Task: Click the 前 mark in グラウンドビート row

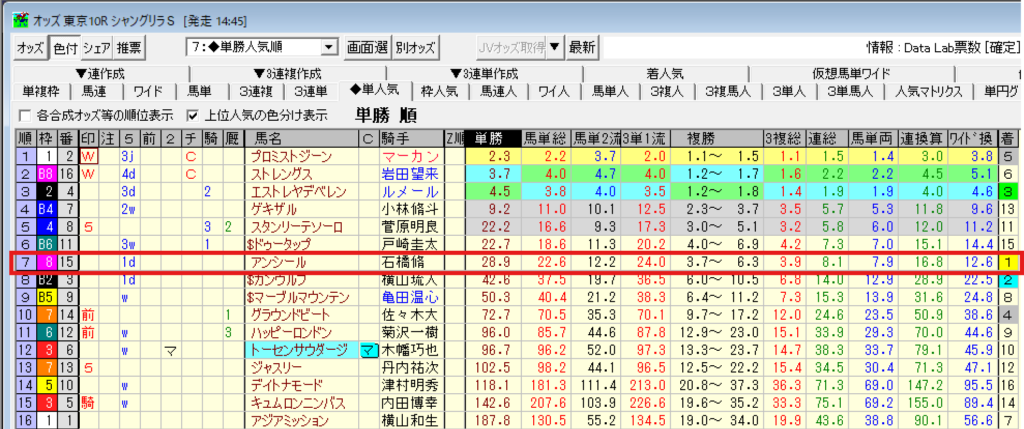Action: click(89, 315)
